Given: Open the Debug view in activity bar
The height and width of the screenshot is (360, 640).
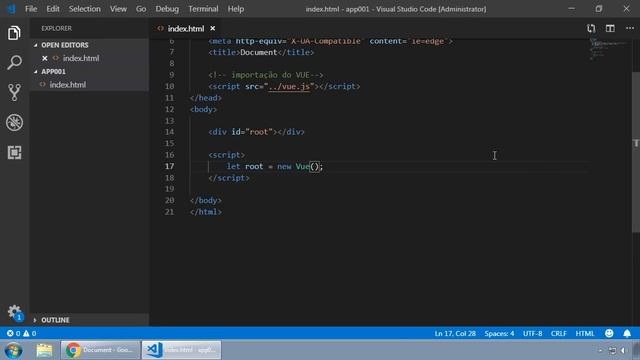Looking at the screenshot, I should tap(14, 122).
